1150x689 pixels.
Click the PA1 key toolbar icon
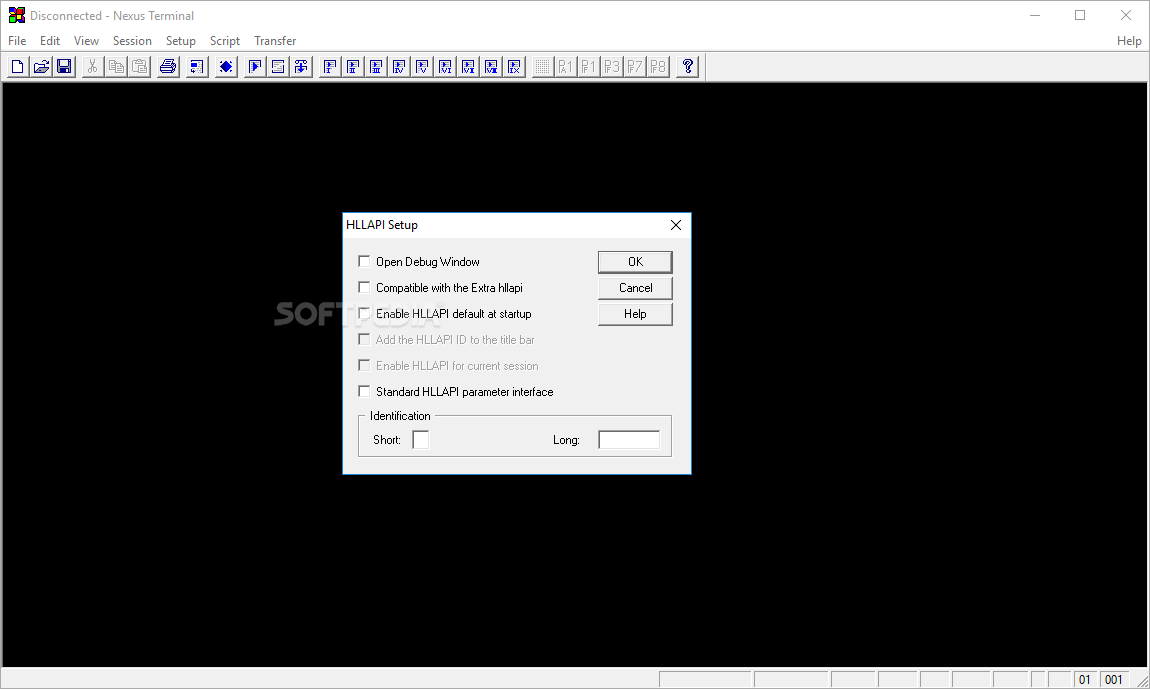pos(565,67)
